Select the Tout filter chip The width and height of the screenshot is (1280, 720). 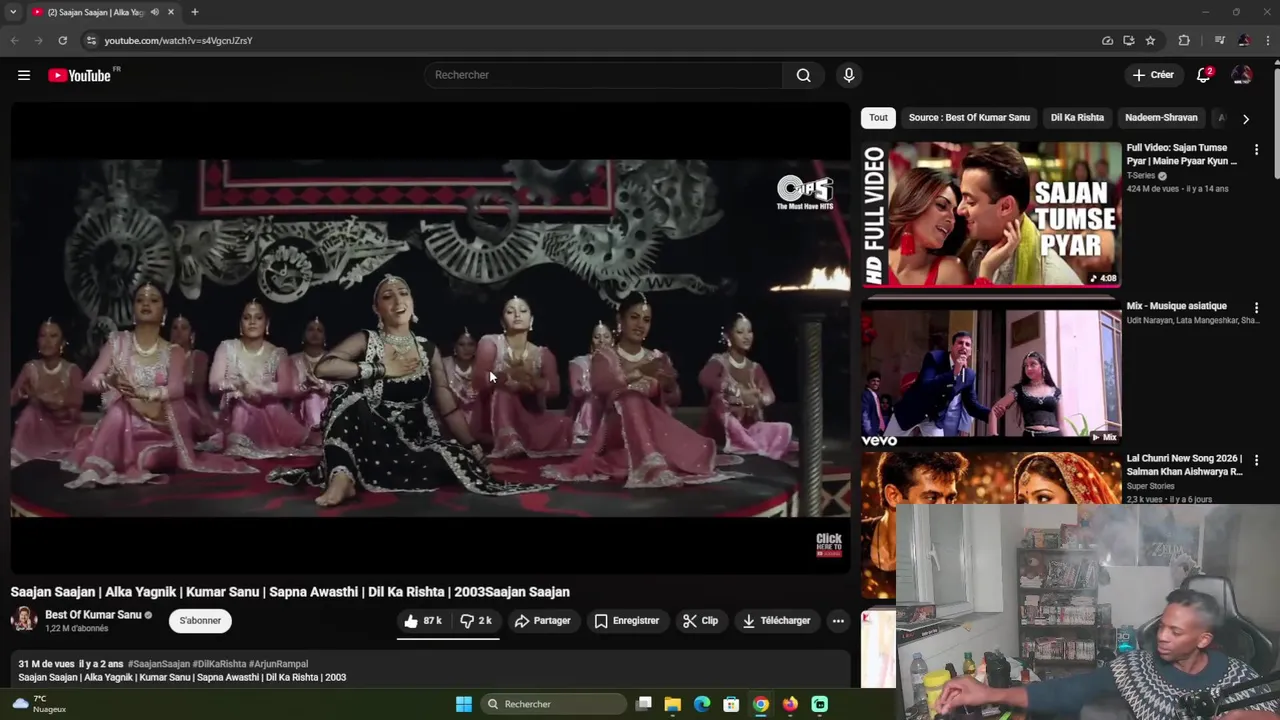(878, 118)
